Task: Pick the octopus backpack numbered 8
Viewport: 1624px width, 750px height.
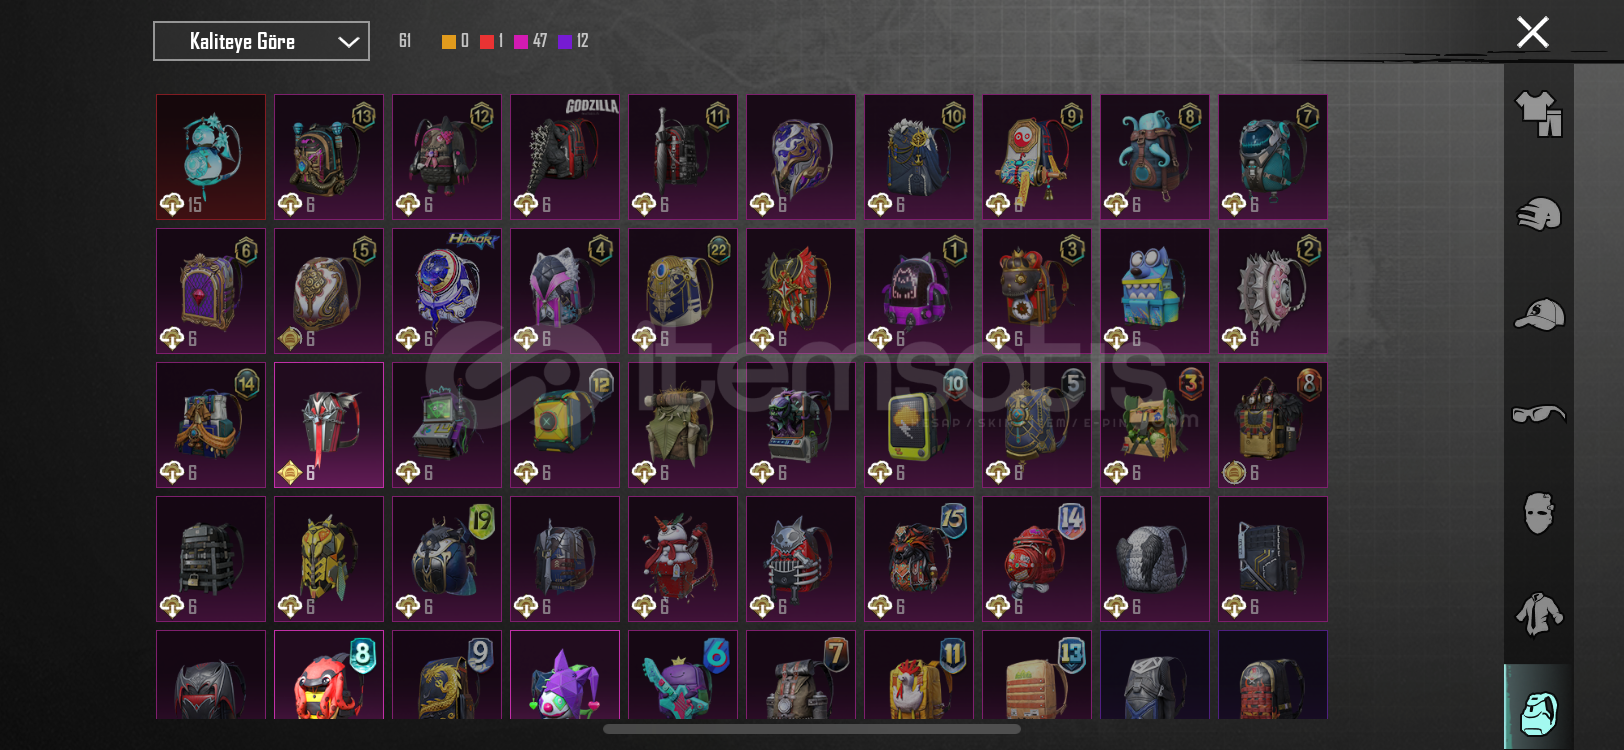Action: [1155, 157]
